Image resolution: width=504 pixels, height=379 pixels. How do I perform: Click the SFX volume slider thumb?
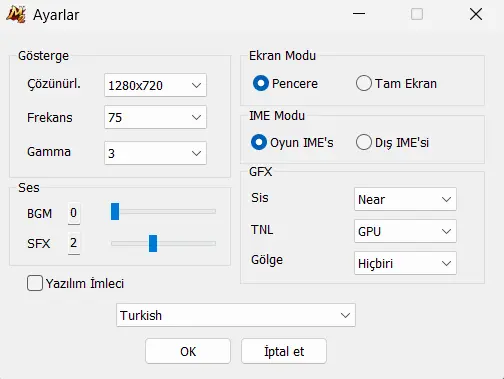153,243
